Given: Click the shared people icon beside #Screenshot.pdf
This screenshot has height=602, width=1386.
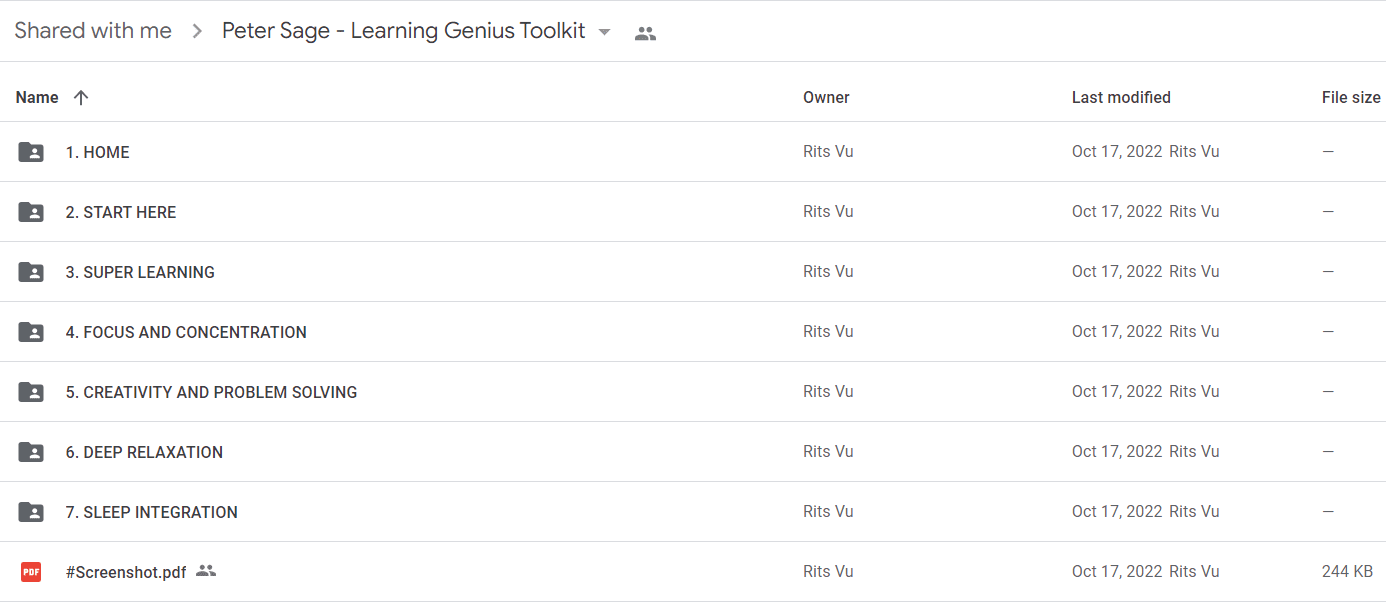Looking at the screenshot, I should [x=206, y=571].
